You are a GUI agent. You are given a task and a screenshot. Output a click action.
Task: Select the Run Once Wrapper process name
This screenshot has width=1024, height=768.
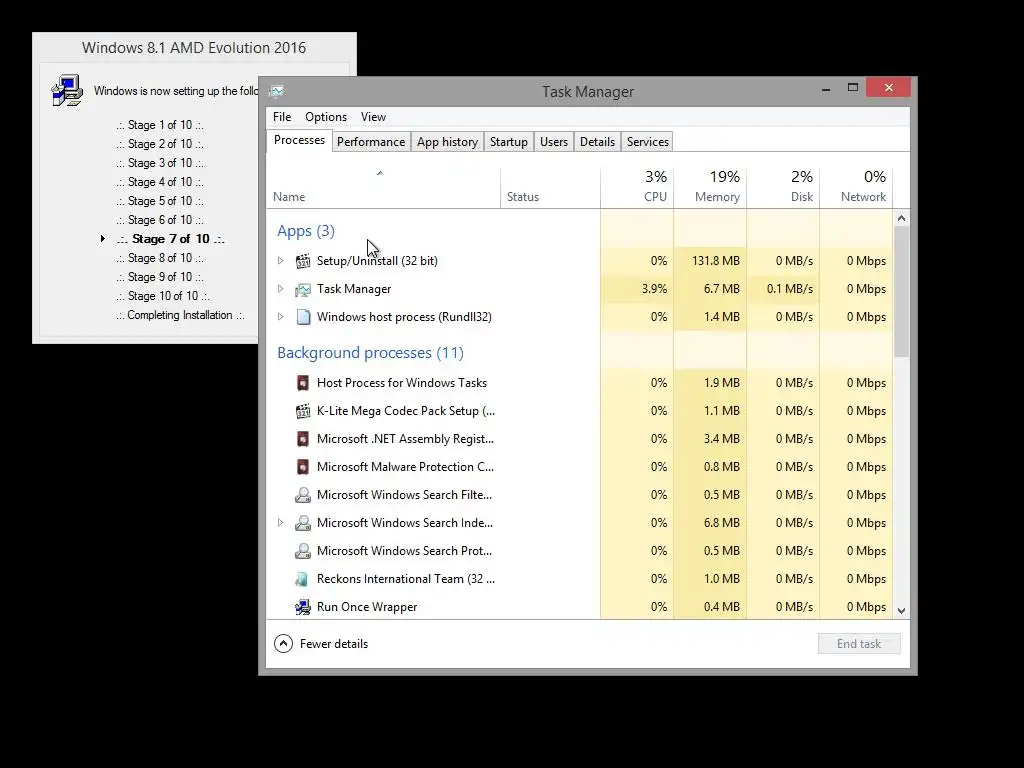click(x=367, y=607)
